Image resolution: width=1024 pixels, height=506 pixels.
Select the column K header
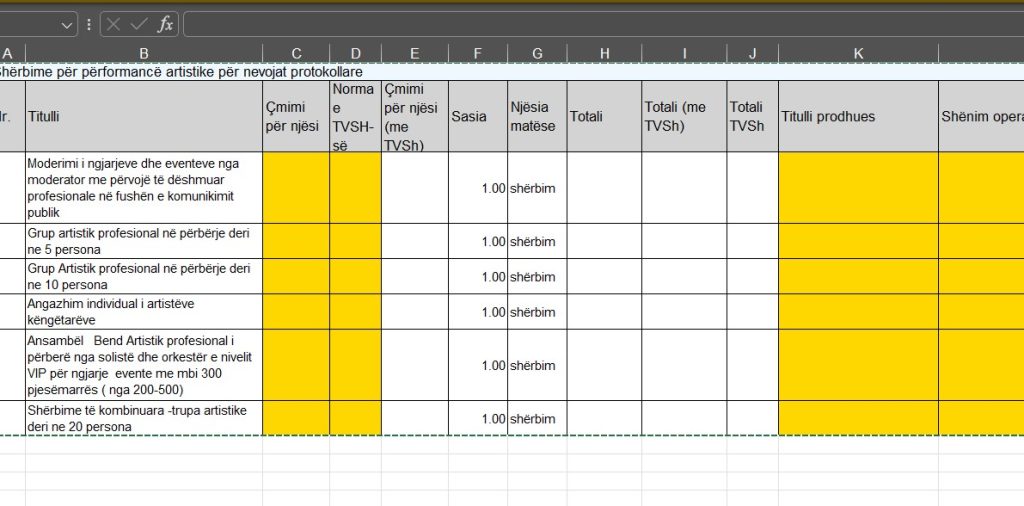click(858, 53)
